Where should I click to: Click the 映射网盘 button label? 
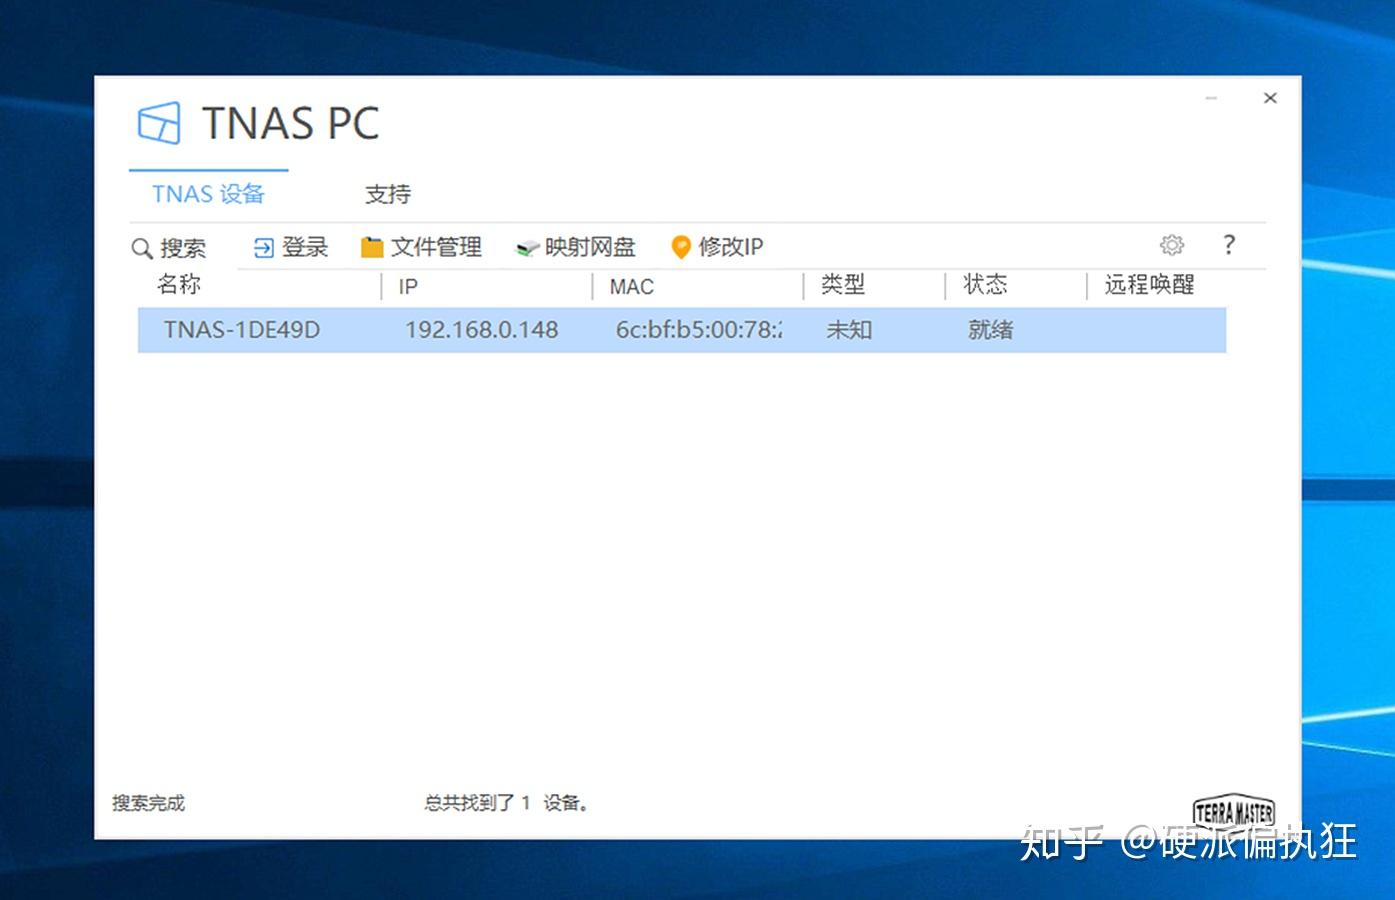[590, 247]
